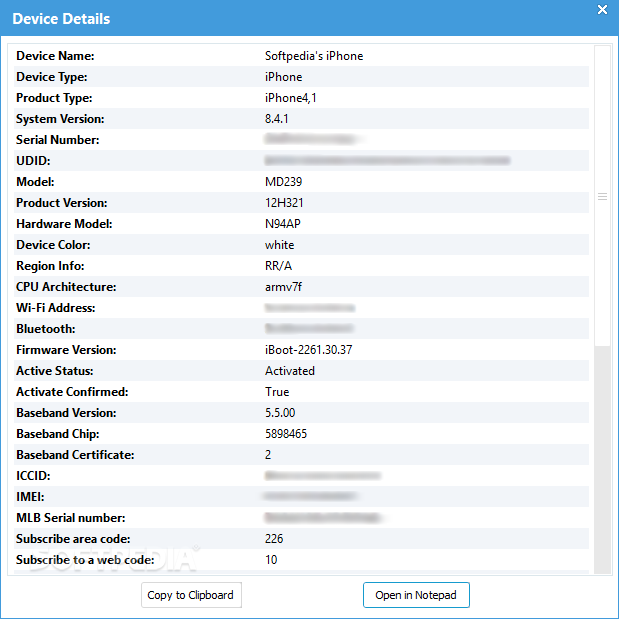The height and width of the screenshot is (619, 619).
Task: Click the 'Bluetooth:' row label
Action: [46, 329]
